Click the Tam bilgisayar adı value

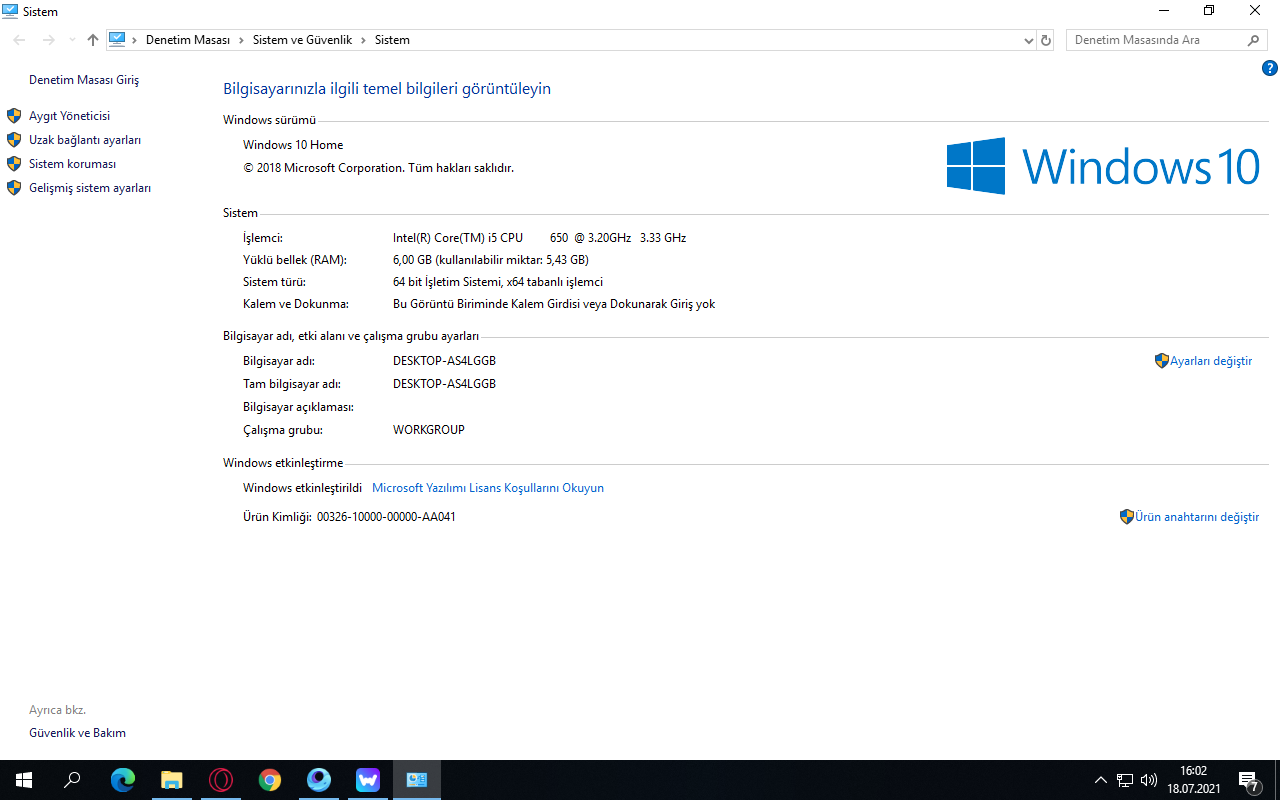pos(444,384)
